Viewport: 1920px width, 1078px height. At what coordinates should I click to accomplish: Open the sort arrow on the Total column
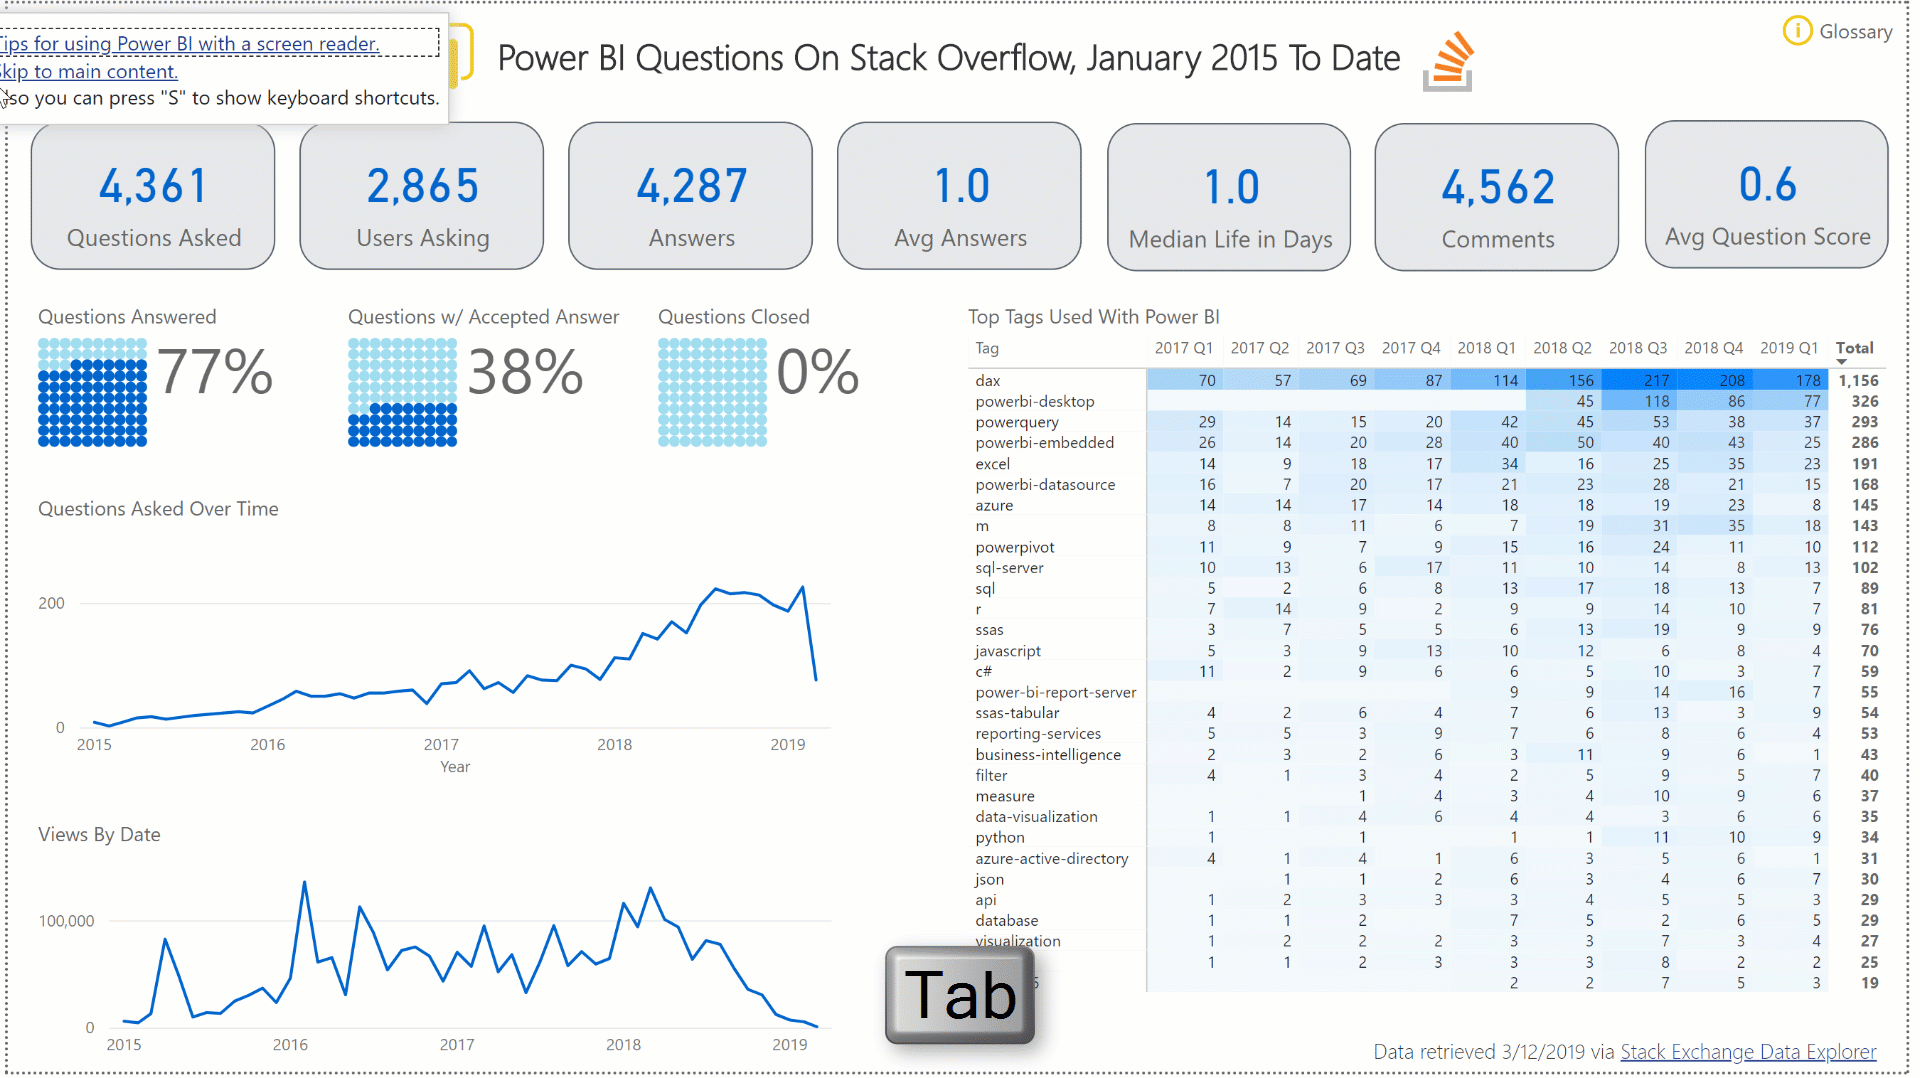pos(1841,362)
